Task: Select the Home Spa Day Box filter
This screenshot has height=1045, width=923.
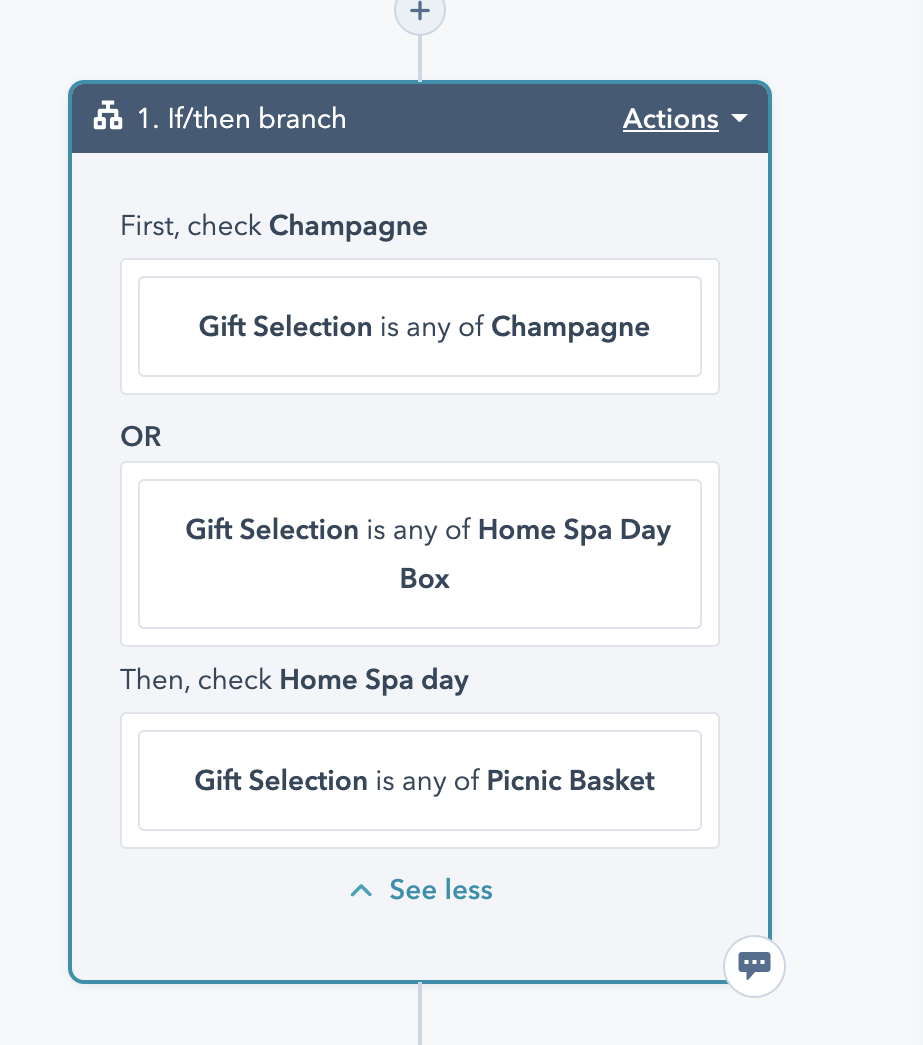Action: 420,554
